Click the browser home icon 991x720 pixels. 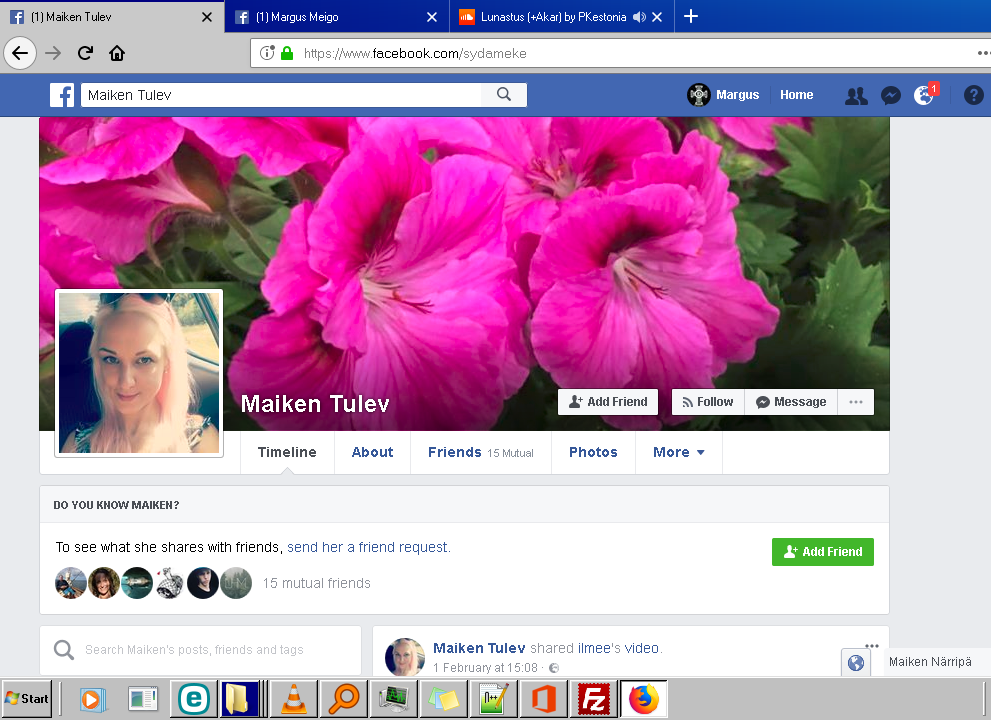point(117,53)
